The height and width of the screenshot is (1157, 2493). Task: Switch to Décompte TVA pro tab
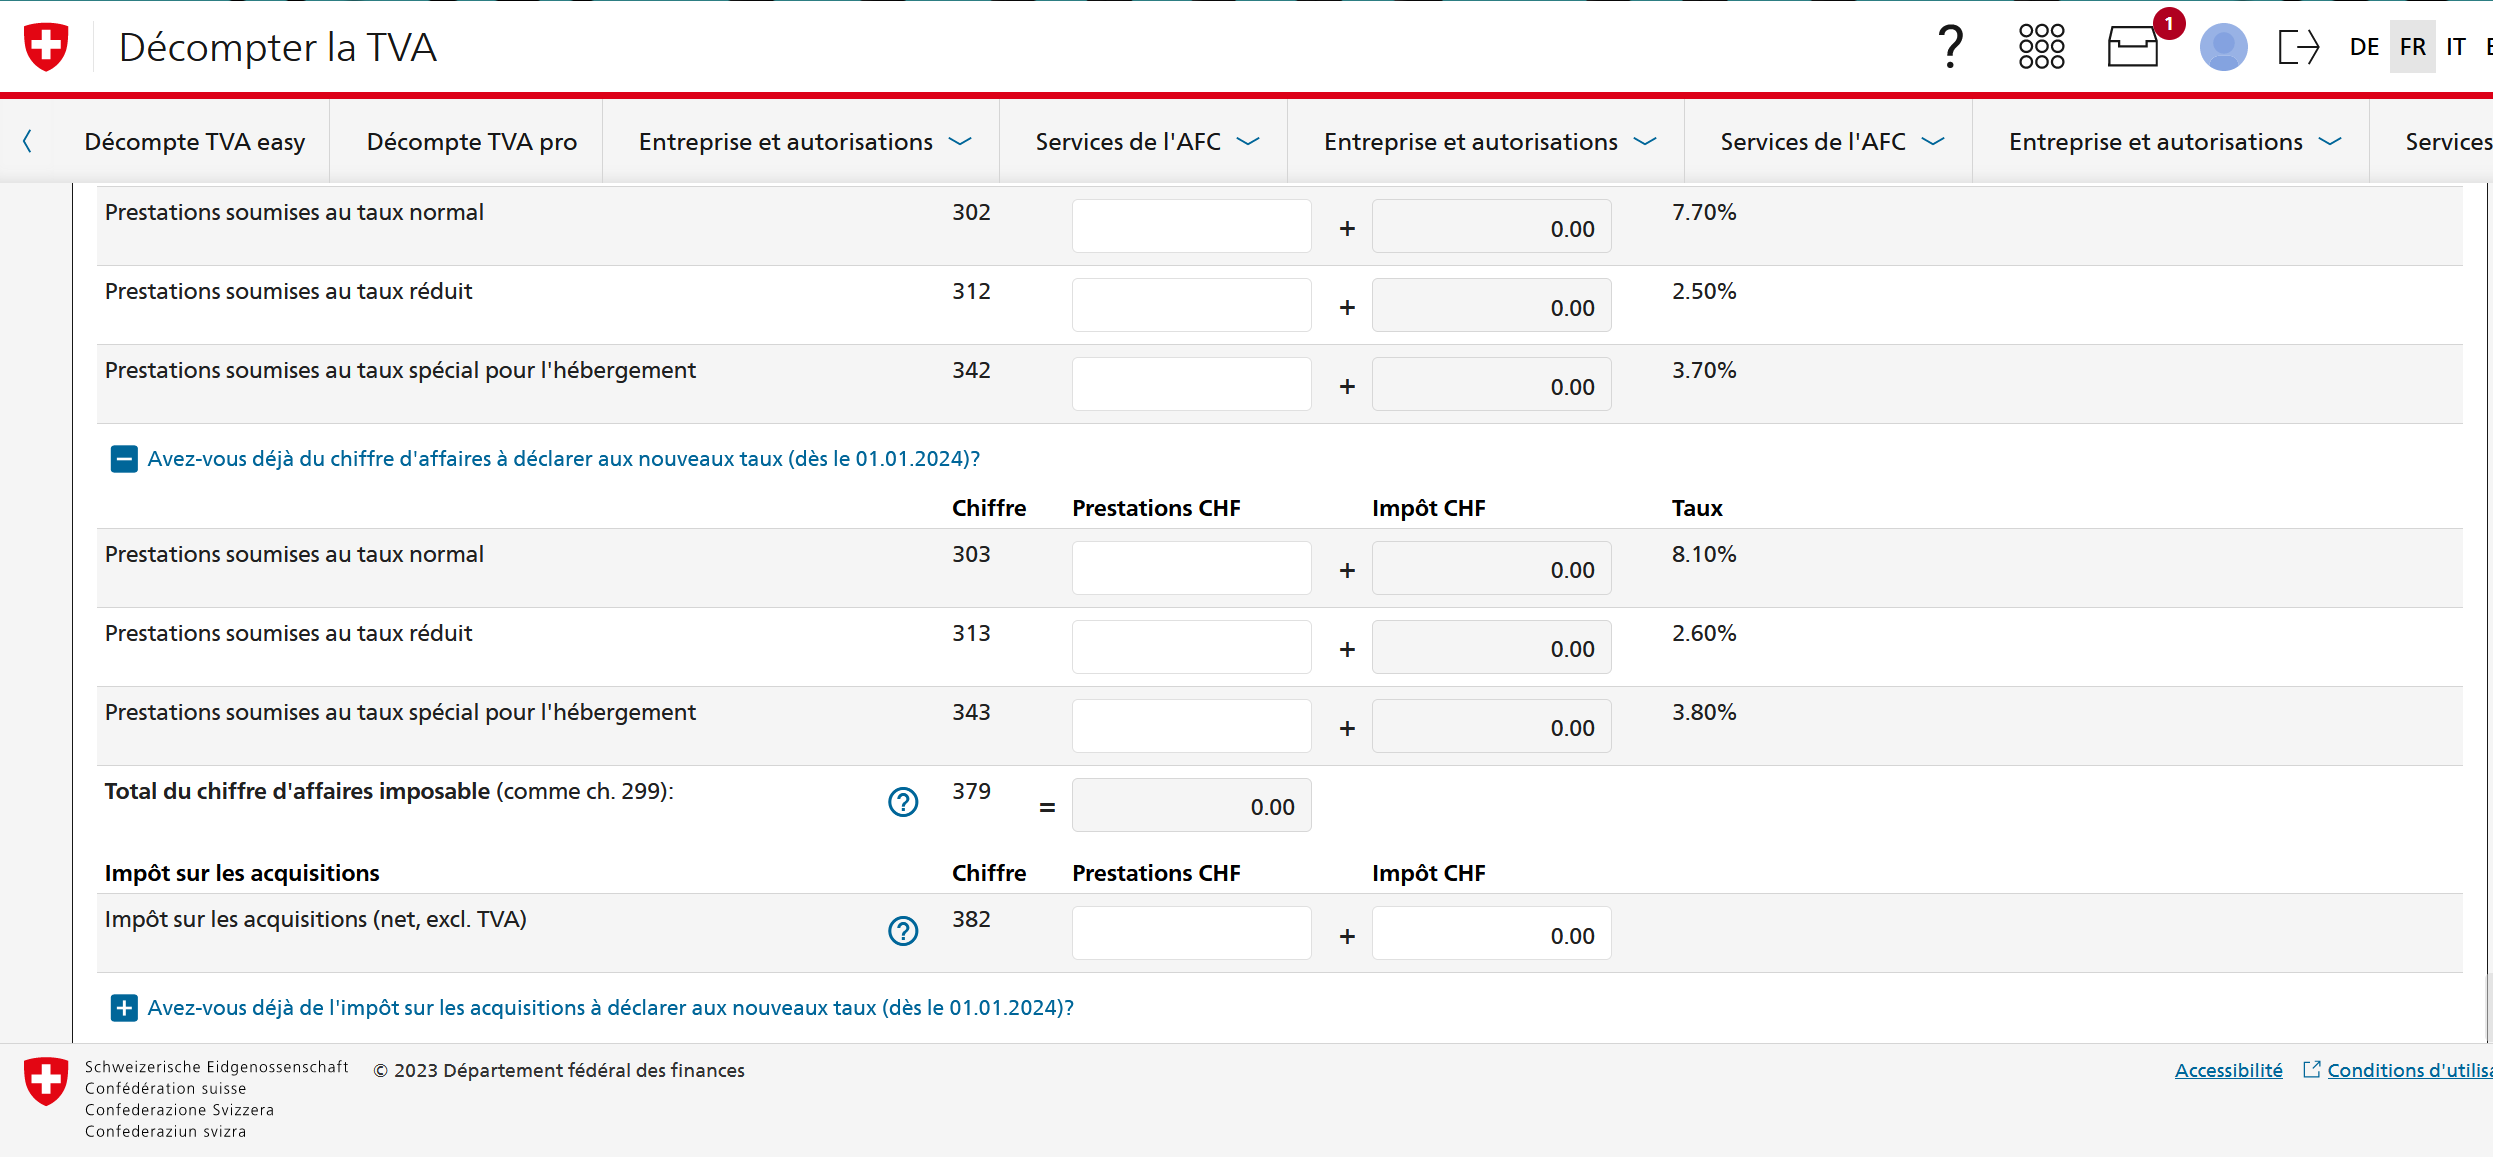[471, 142]
